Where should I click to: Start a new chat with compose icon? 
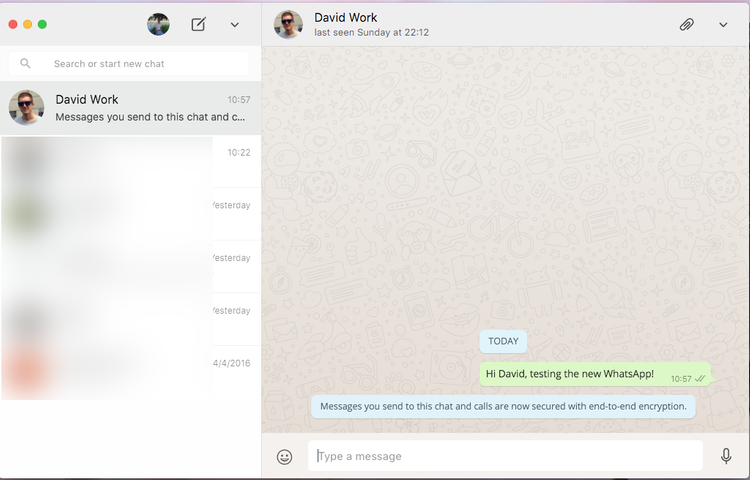click(x=198, y=24)
